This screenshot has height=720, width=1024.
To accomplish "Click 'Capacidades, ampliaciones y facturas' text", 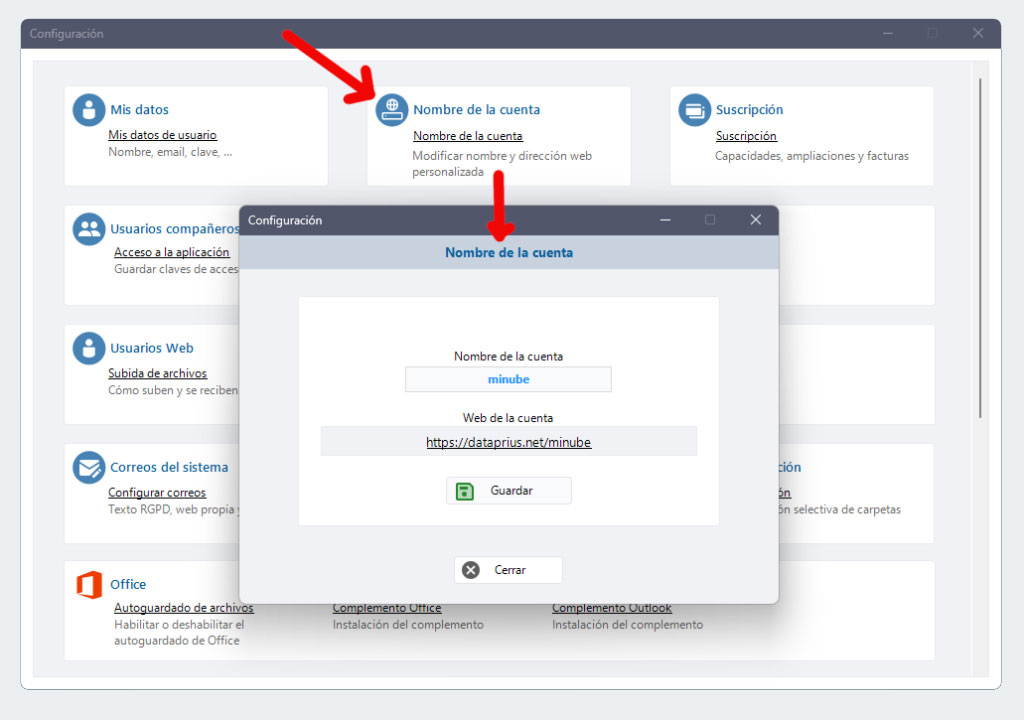I will point(812,156).
